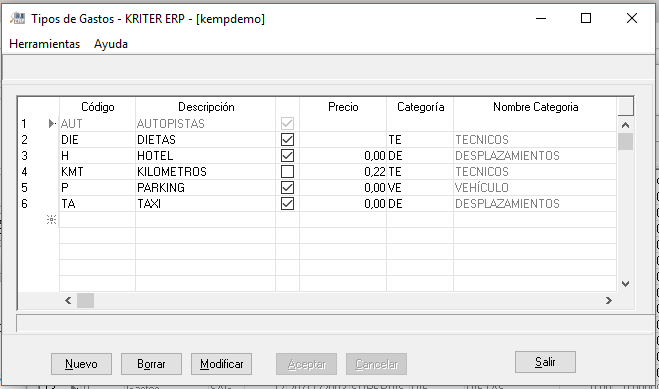Click the Precio column header
The width and height of the screenshot is (659, 389).
(x=343, y=107)
